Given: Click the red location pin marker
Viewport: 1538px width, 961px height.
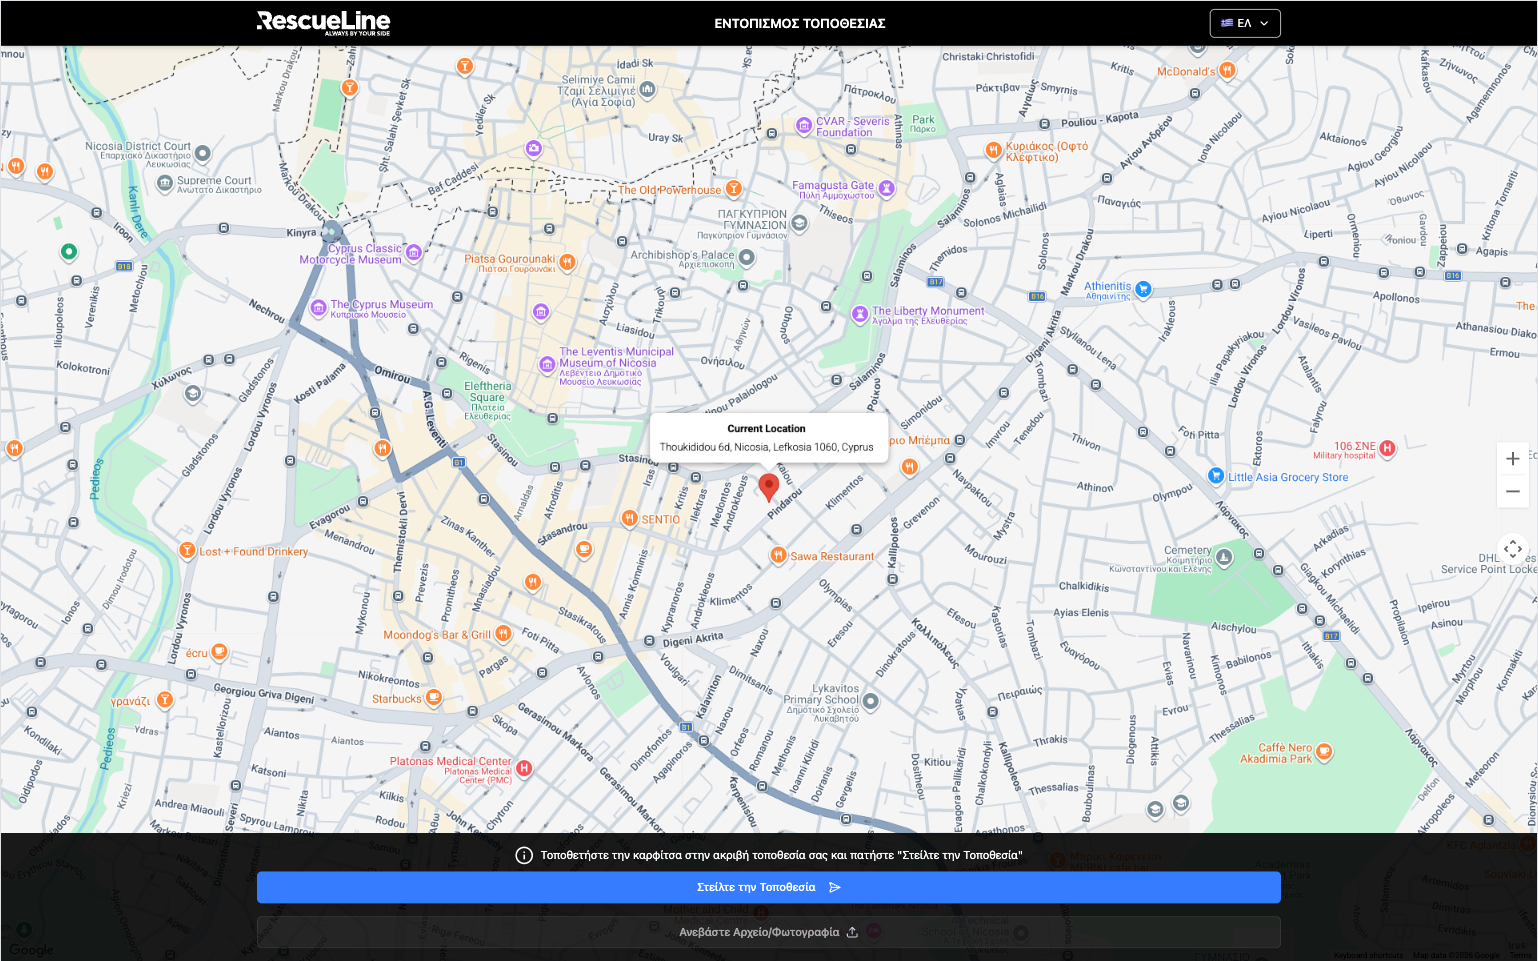Looking at the screenshot, I should pos(768,488).
